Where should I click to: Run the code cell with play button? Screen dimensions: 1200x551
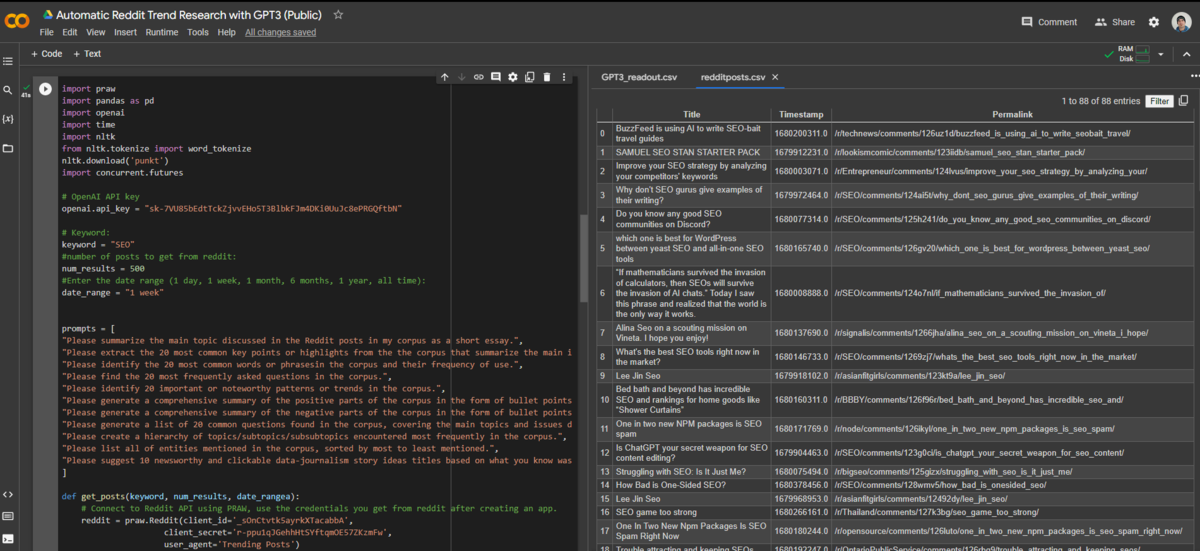(x=45, y=88)
